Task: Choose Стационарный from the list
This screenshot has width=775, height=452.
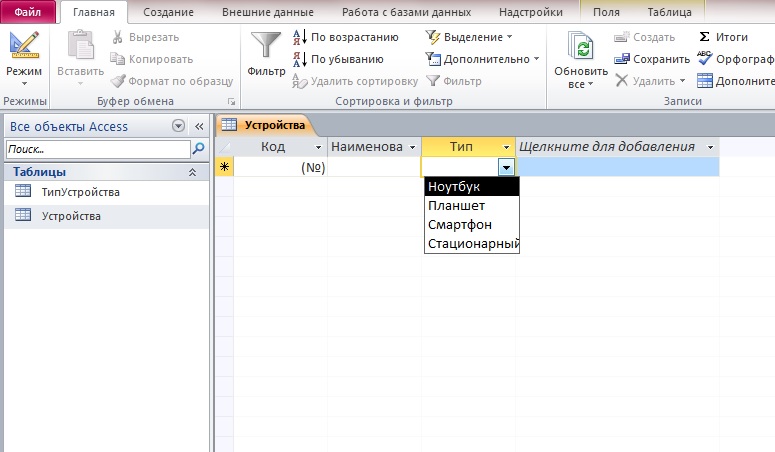Action: click(472, 243)
